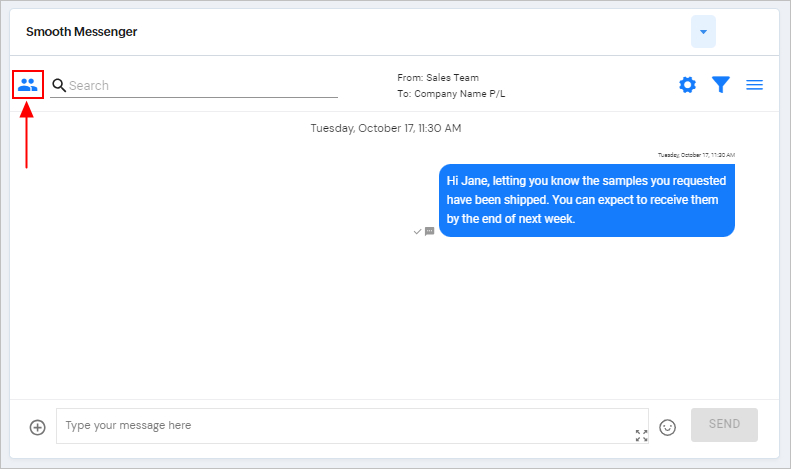This screenshot has height=469, width=791.
Task: Expand the message box with fullscreen arrows
Action: (x=641, y=435)
